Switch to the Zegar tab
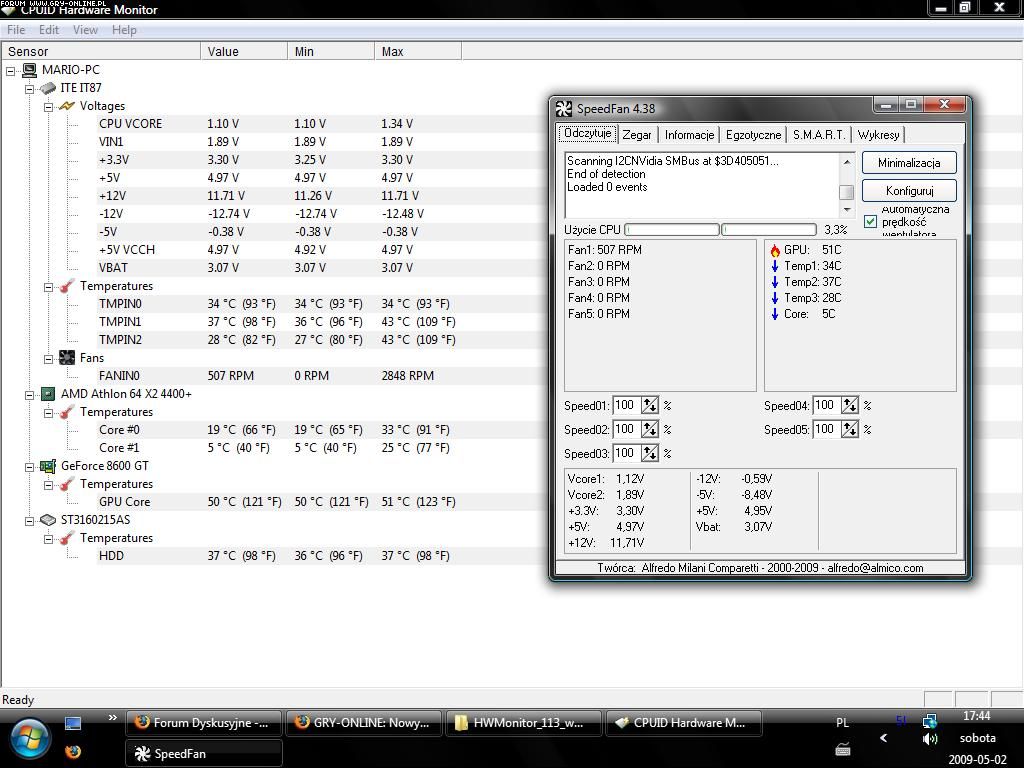Viewport: 1024px width, 768px height. 637,135
